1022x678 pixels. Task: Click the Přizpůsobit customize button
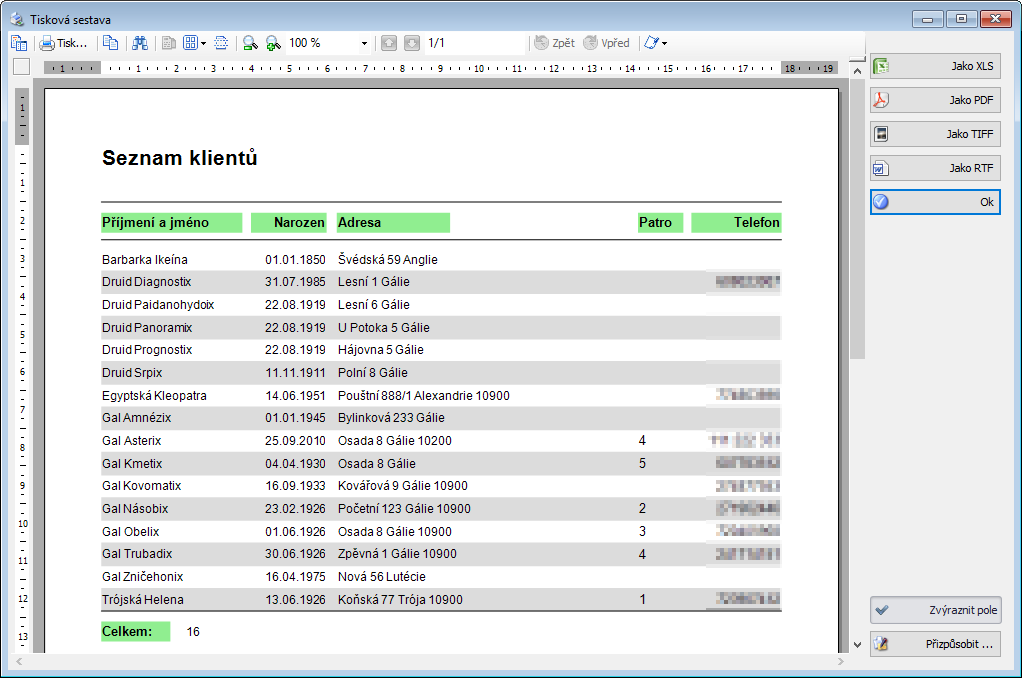[934, 643]
